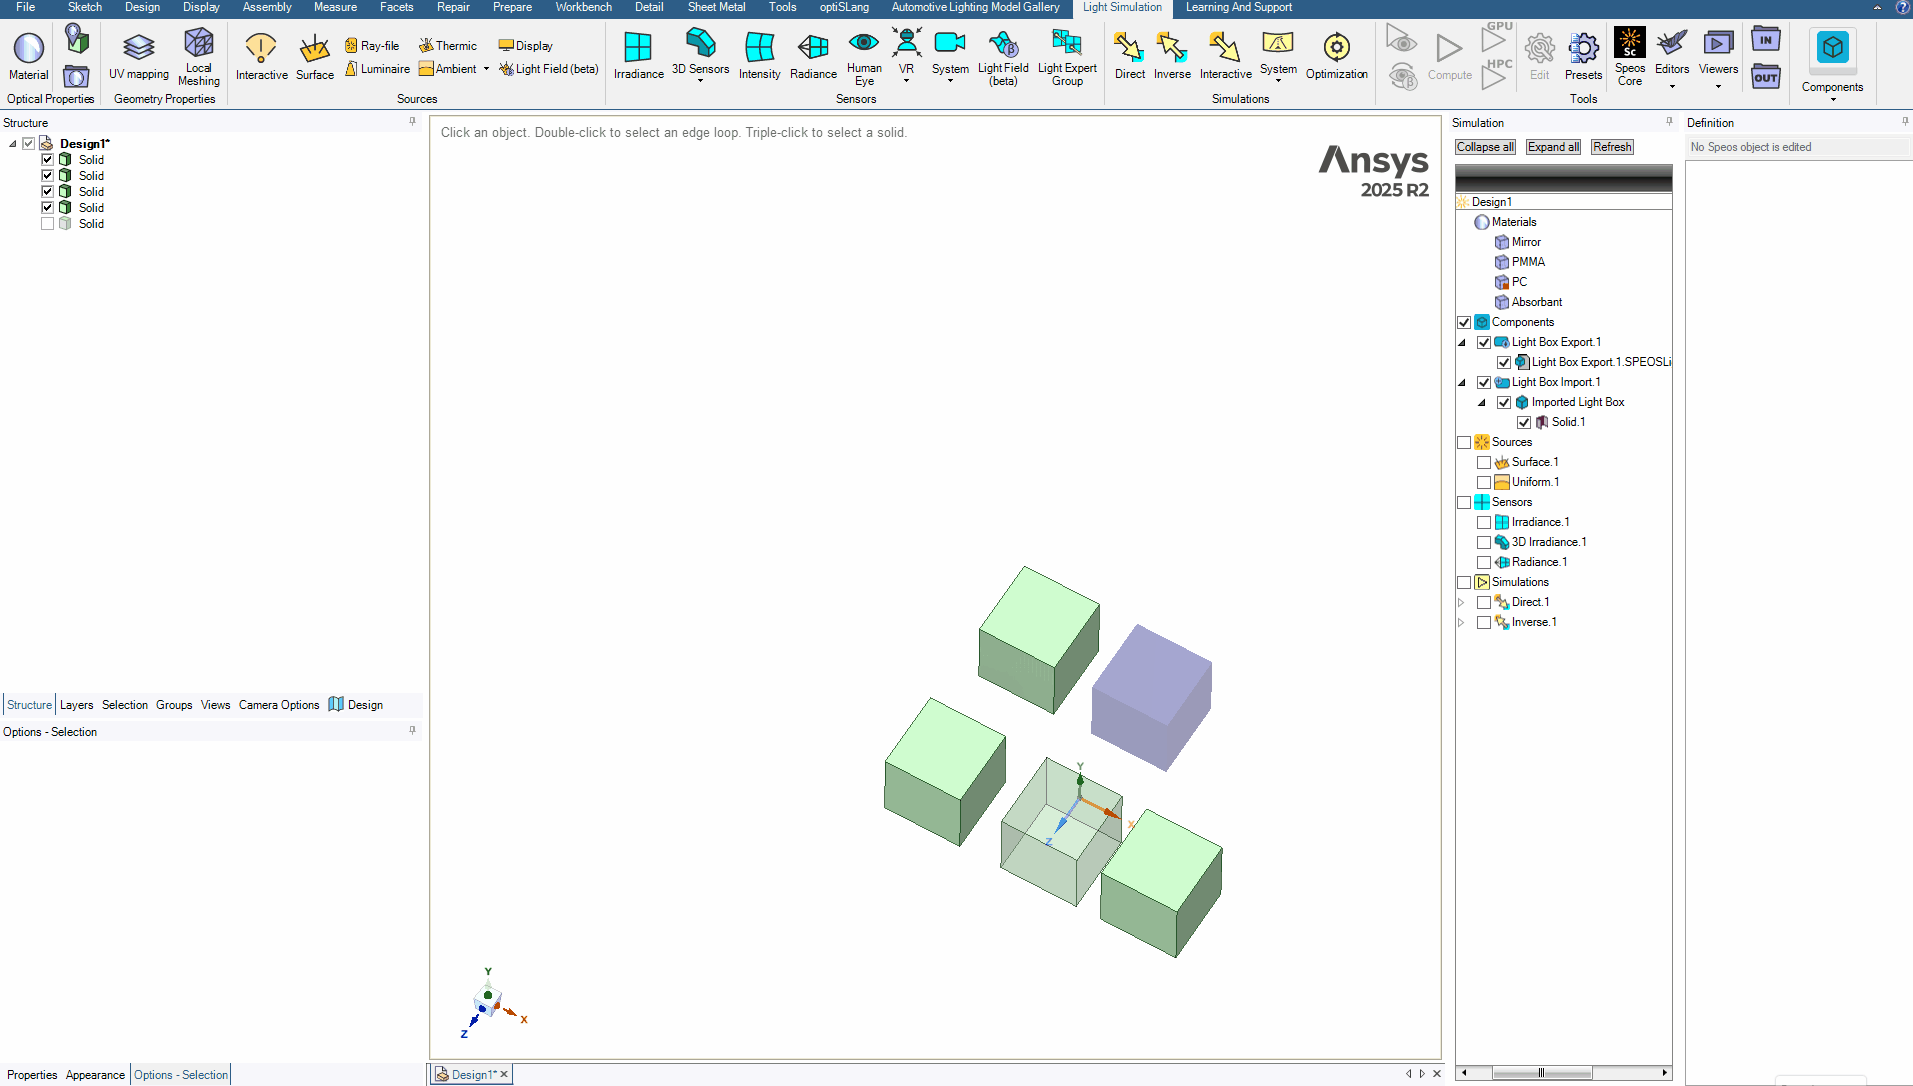
Task: Create an Intensity sensor
Action: (x=759, y=56)
